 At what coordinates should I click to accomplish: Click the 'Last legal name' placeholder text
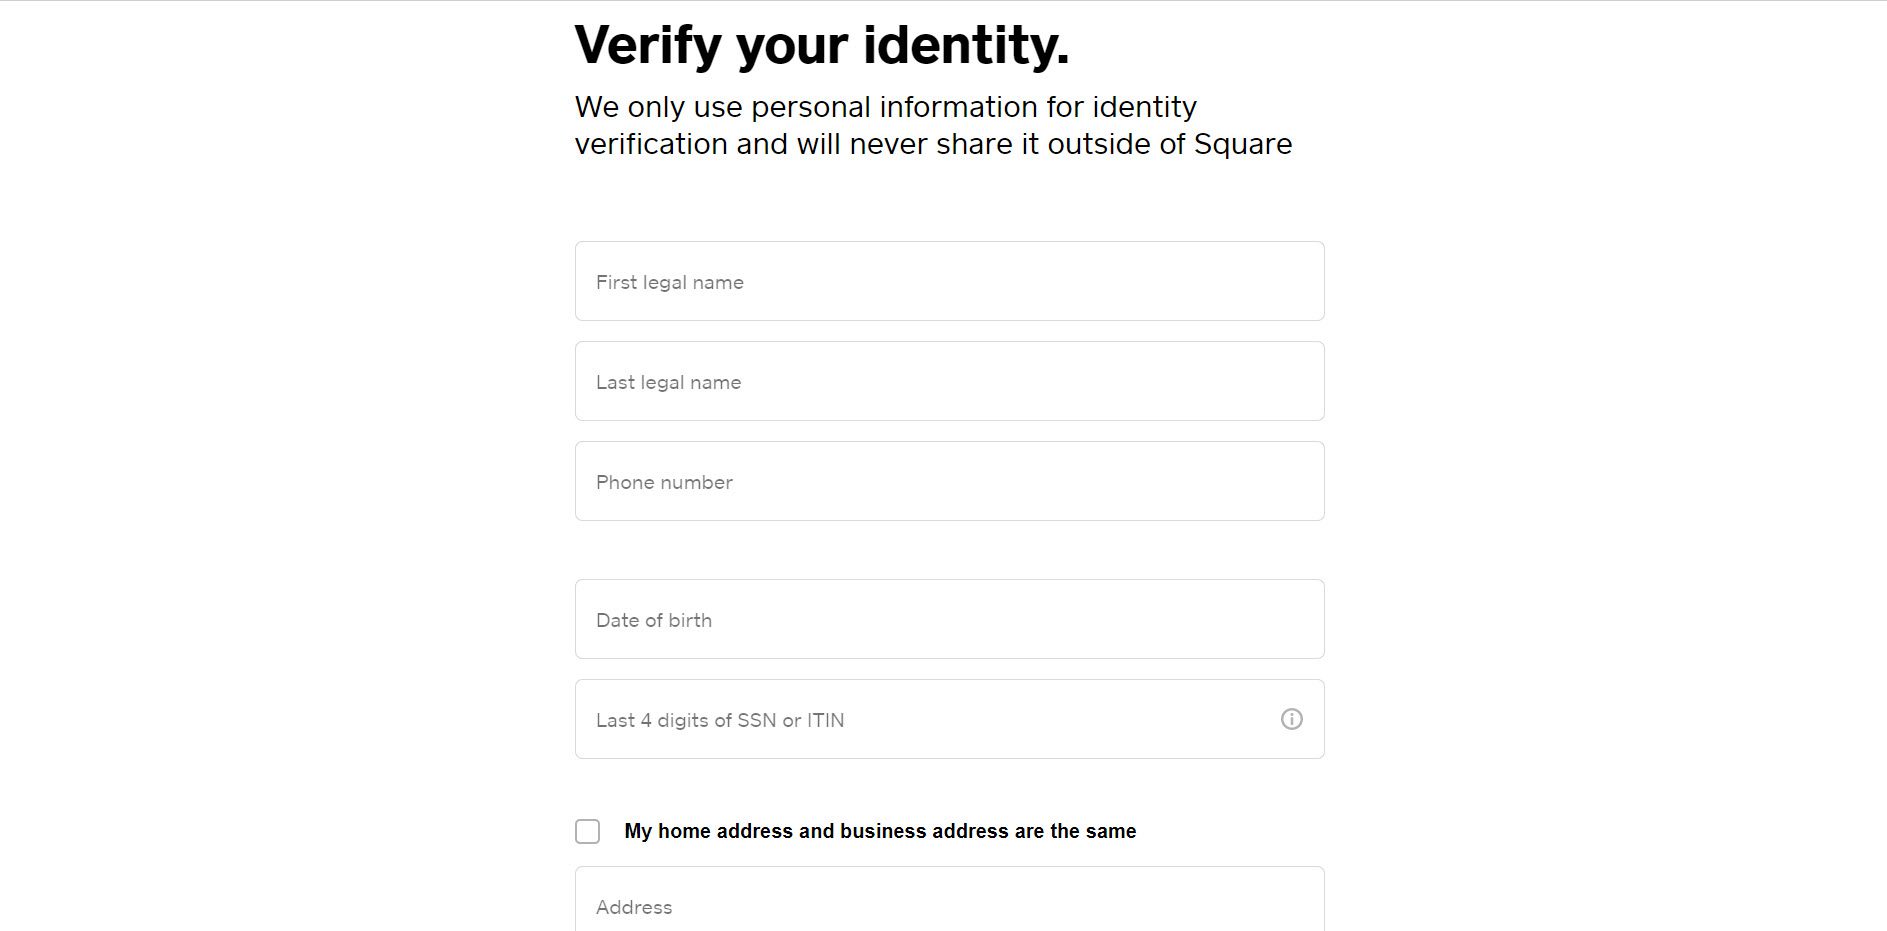pyautogui.click(x=668, y=383)
